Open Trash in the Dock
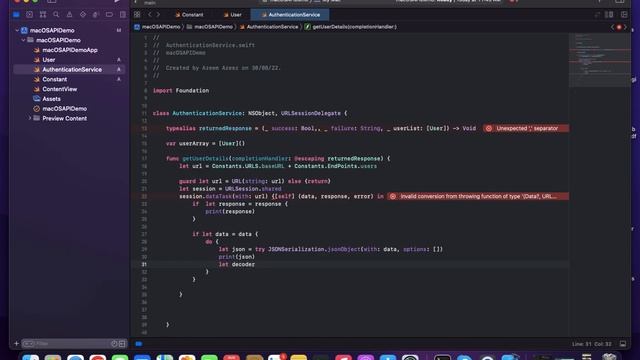 point(609,357)
